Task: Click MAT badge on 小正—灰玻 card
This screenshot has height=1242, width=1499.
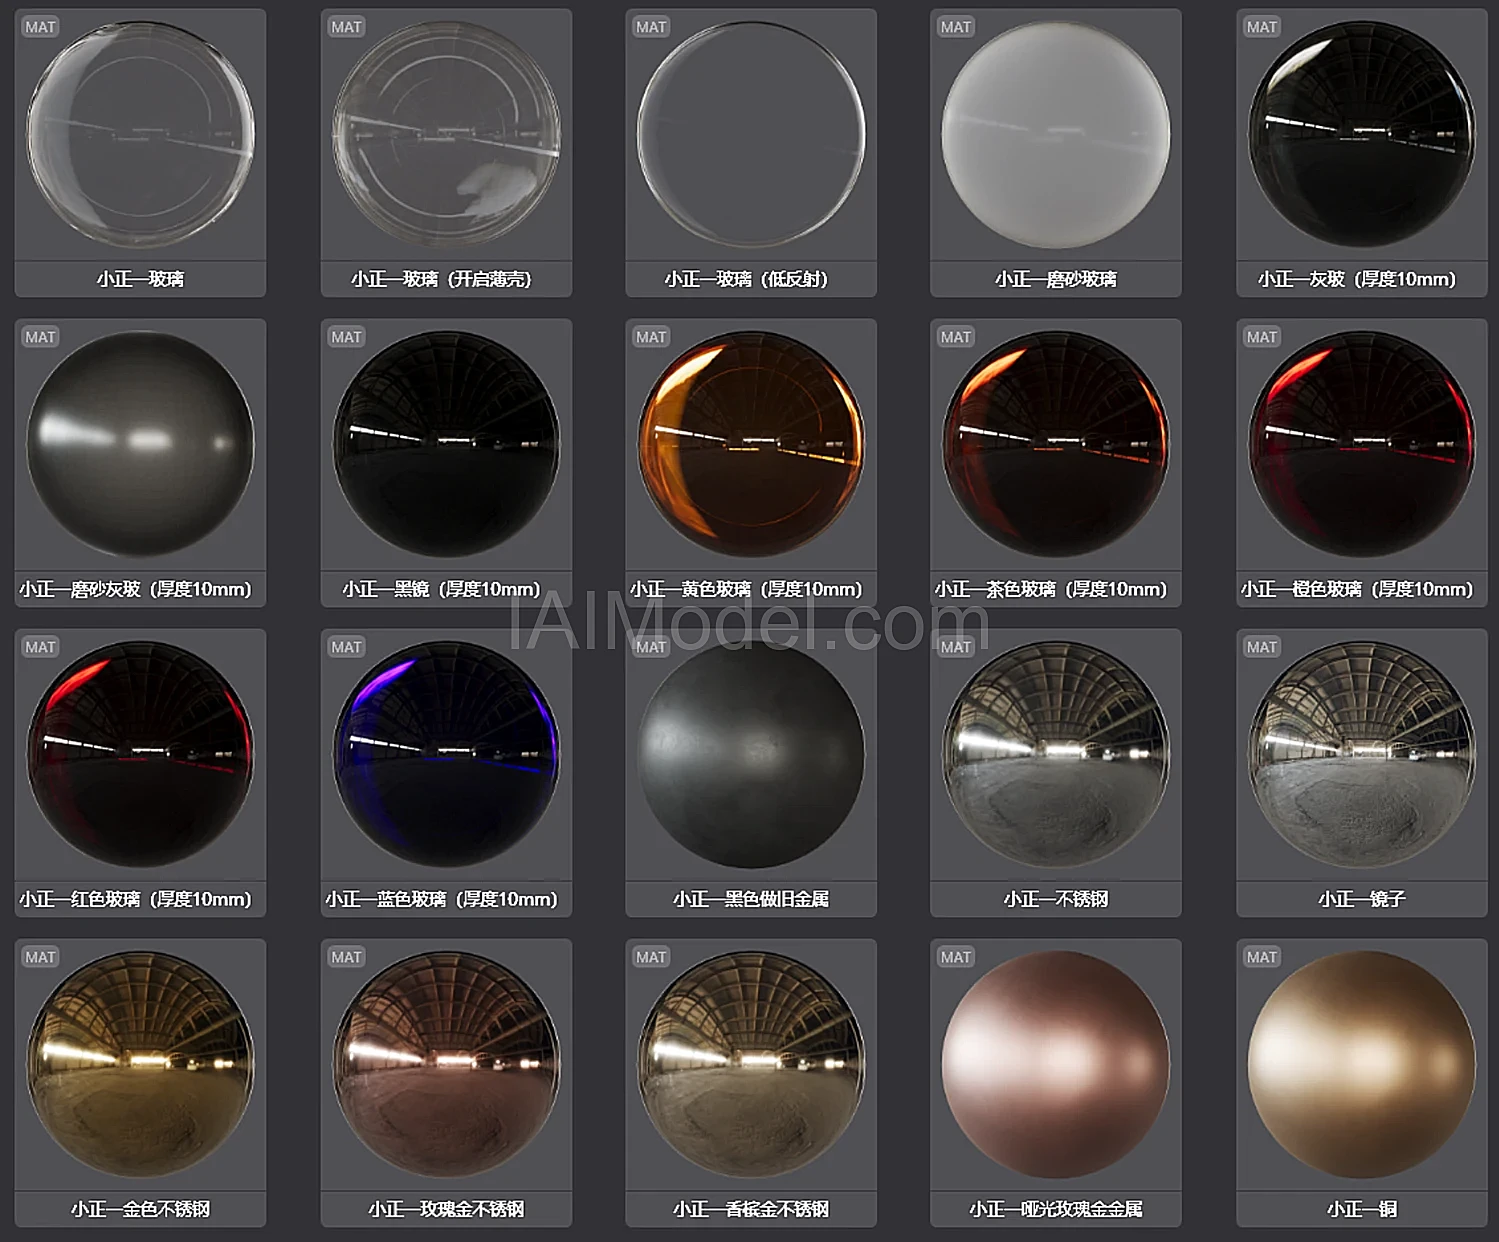Action: (x=1262, y=27)
